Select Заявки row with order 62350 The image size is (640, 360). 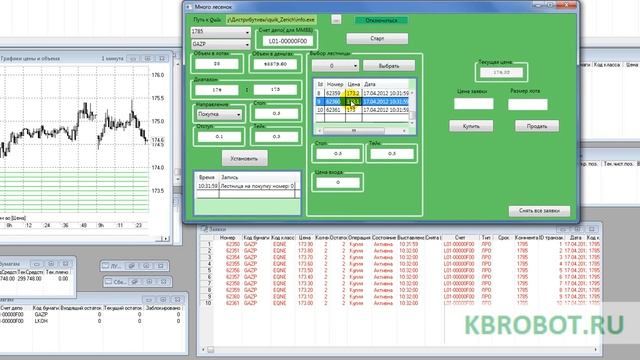400,244
